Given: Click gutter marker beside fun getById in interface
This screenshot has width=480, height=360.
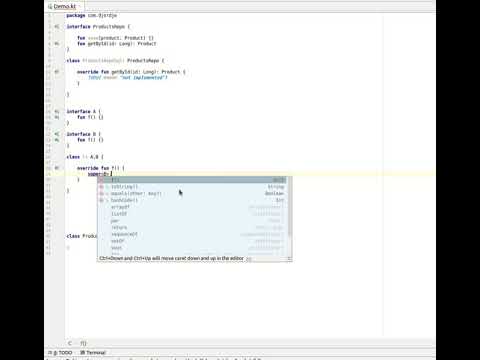Looking at the screenshot, I should click(x=57, y=44).
